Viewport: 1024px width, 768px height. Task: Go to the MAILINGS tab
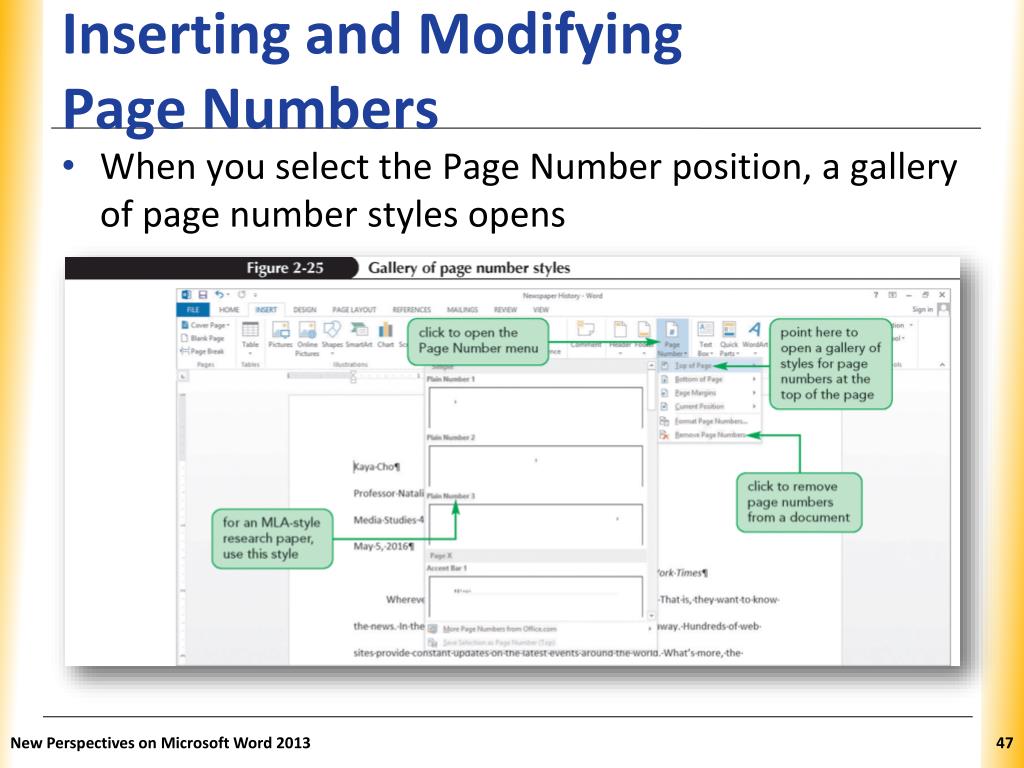point(462,310)
